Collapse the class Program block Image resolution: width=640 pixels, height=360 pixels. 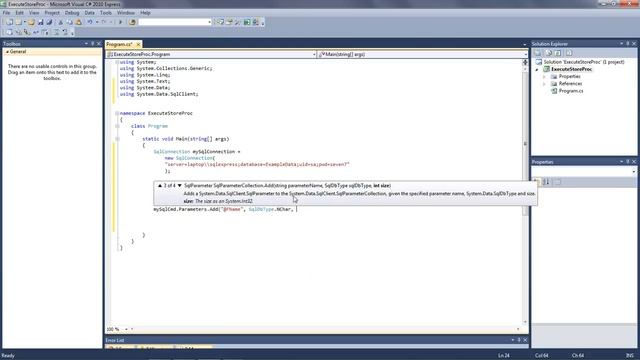117,126
